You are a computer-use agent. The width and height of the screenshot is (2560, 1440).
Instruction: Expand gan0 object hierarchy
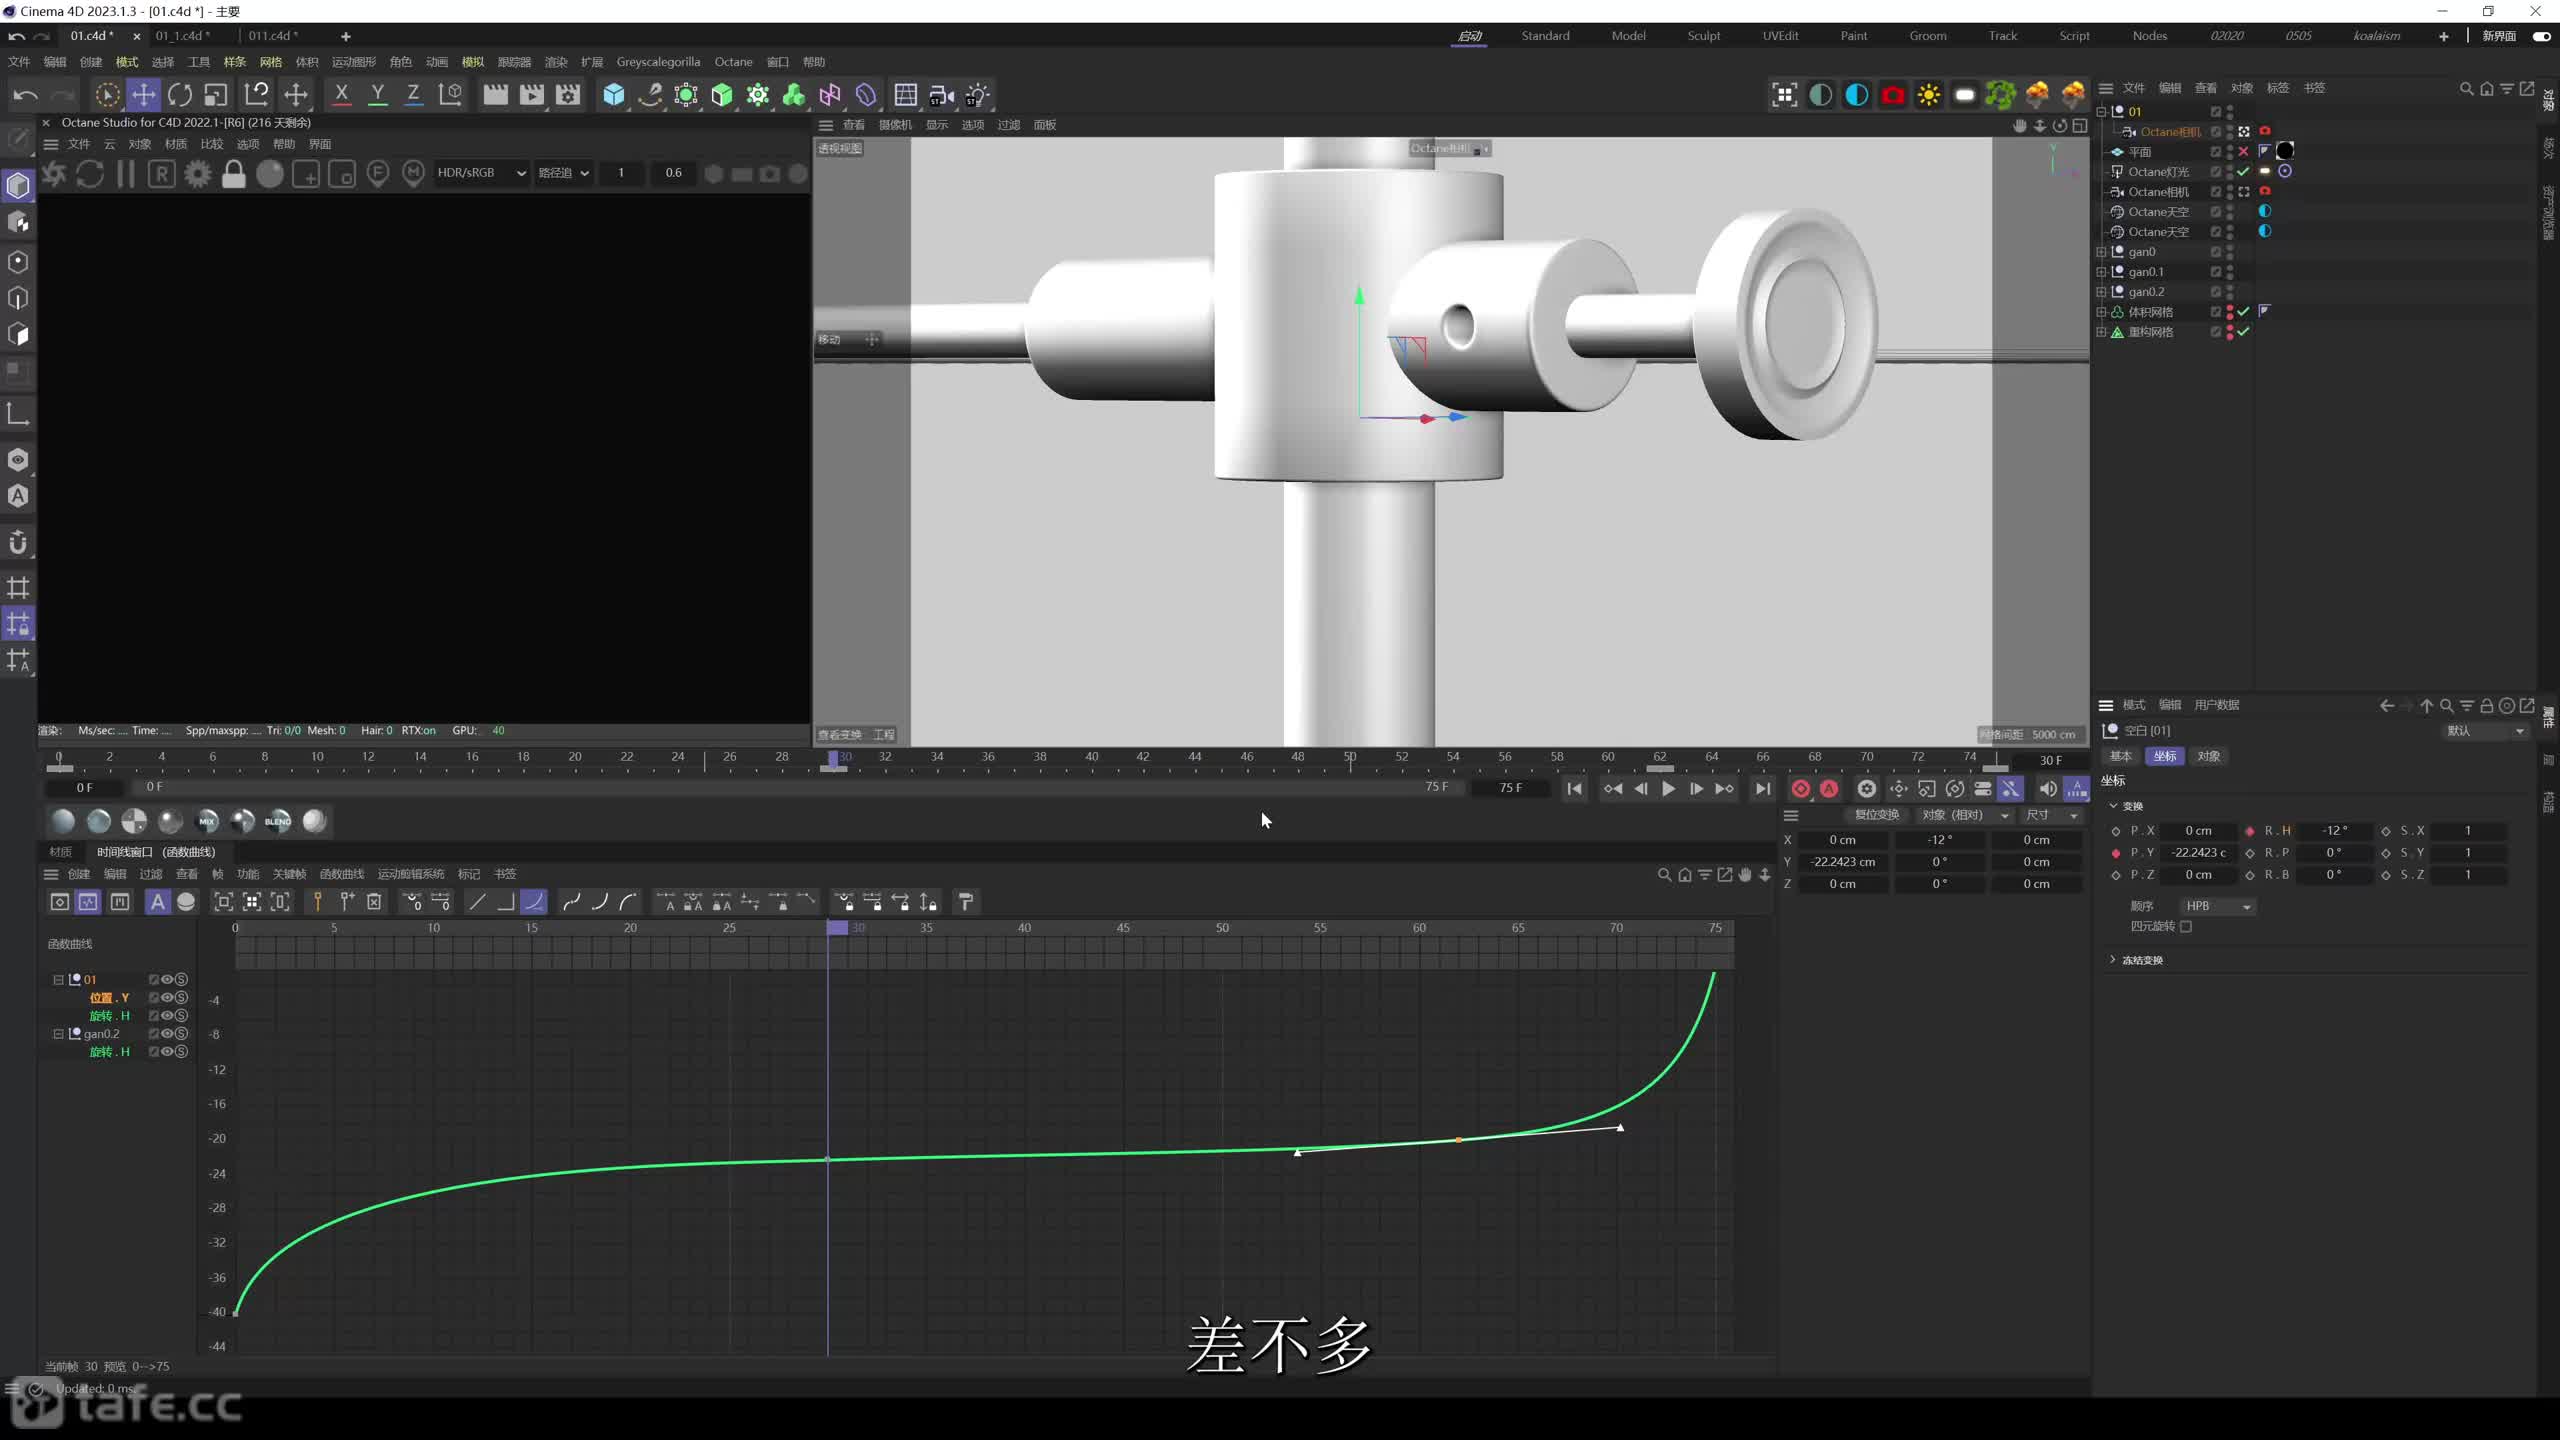pyautogui.click(x=2101, y=252)
